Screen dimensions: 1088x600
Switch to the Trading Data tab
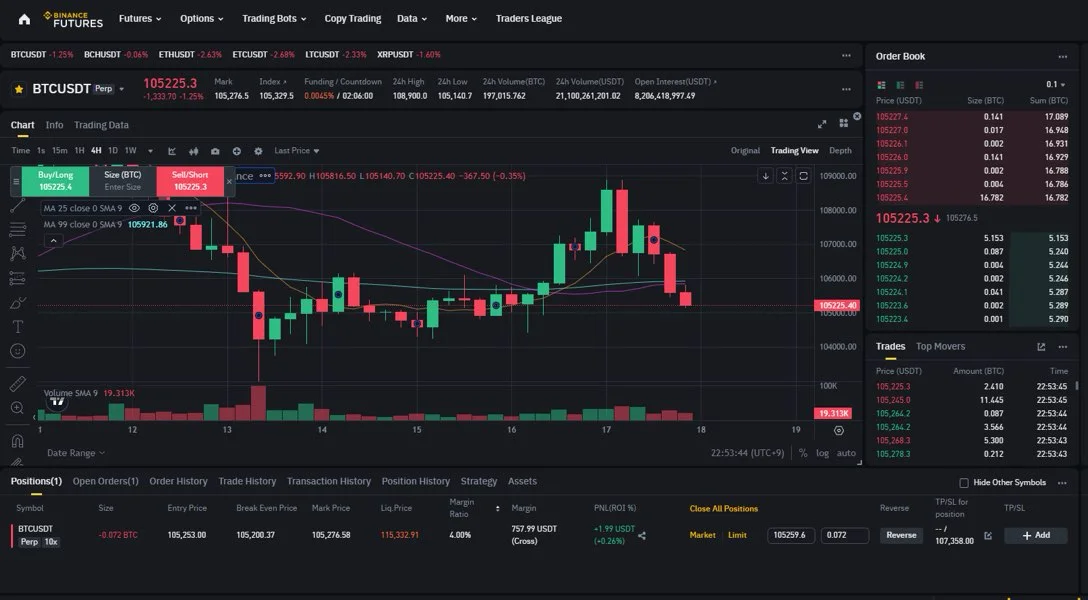coord(101,125)
